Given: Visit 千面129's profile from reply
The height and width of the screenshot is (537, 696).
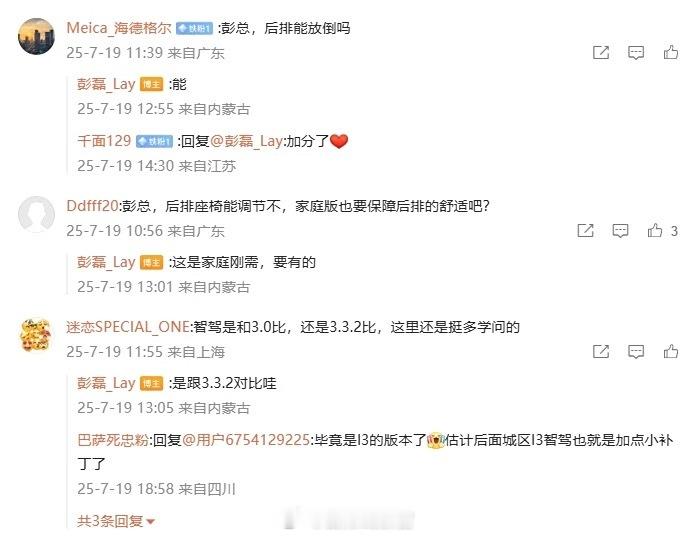Looking at the screenshot, I should (104, 141).
